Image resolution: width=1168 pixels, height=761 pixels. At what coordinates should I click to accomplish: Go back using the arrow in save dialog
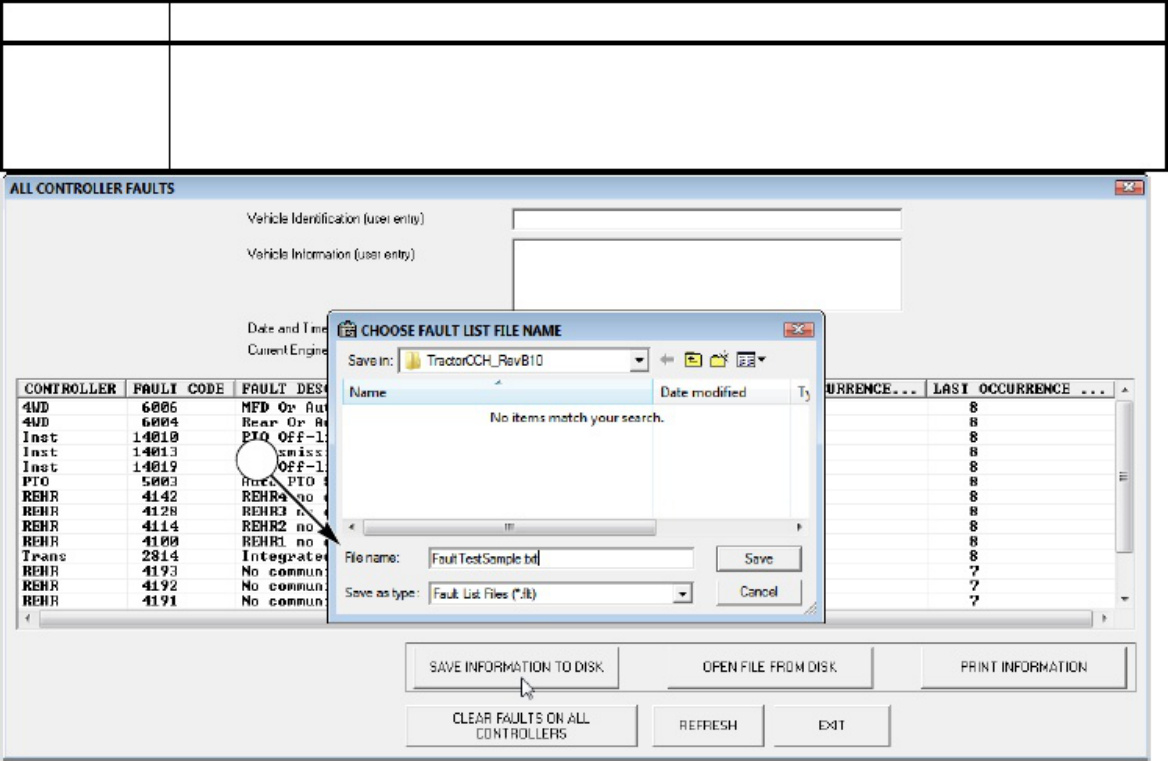point(667,360)
